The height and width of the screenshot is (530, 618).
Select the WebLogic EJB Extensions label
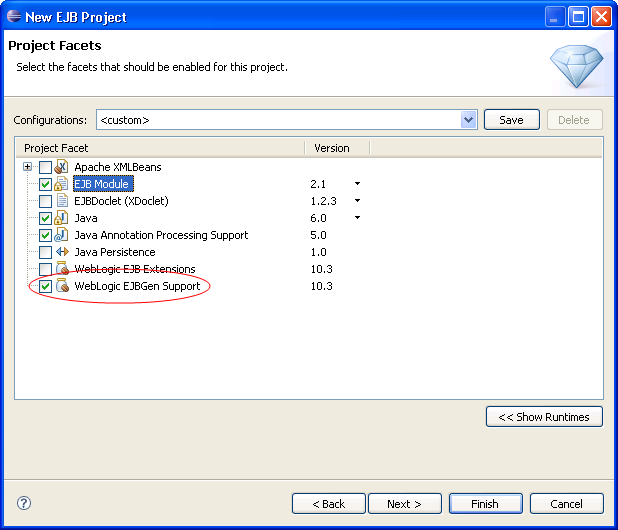[x=135, y=269]
